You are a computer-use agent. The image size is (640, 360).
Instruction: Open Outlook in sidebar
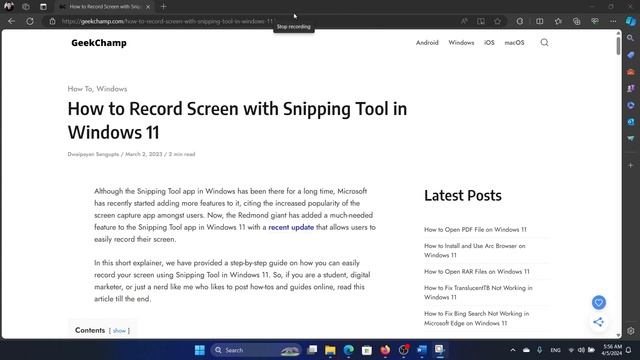pos(631,122)
